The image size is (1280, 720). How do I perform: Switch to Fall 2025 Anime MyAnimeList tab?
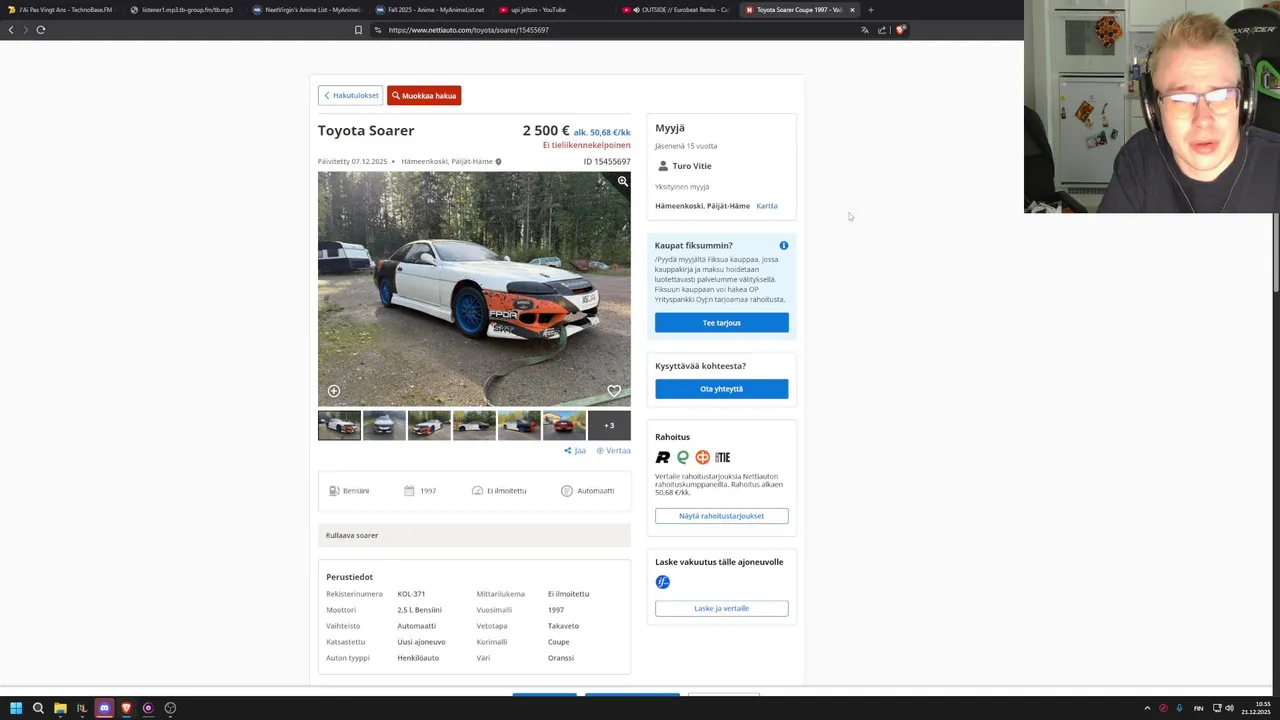430,10
